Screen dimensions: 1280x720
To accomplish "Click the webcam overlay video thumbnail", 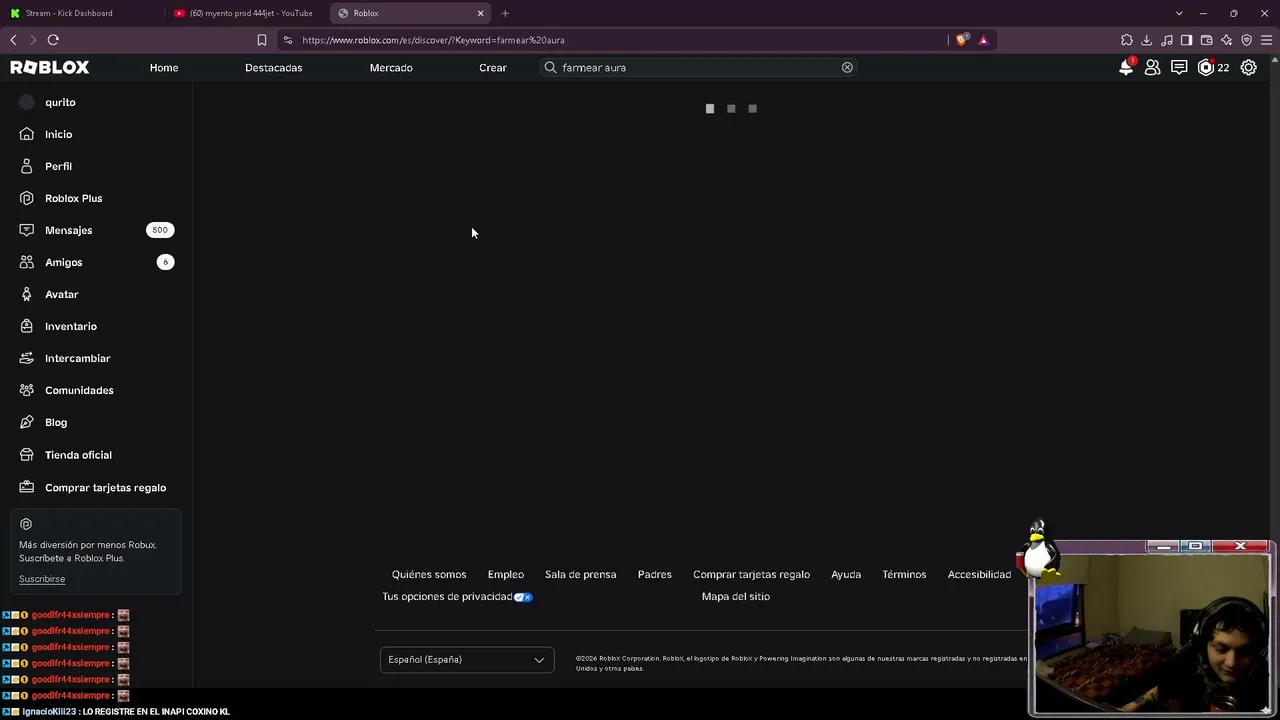I will pos(1152,633).
